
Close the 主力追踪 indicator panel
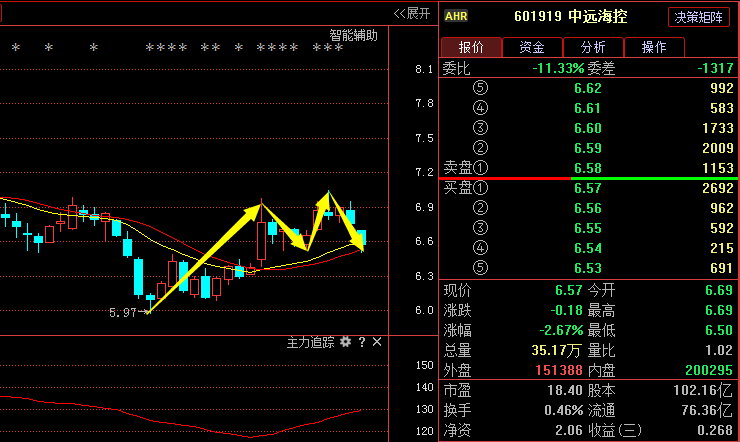click(x=377, y=342)
